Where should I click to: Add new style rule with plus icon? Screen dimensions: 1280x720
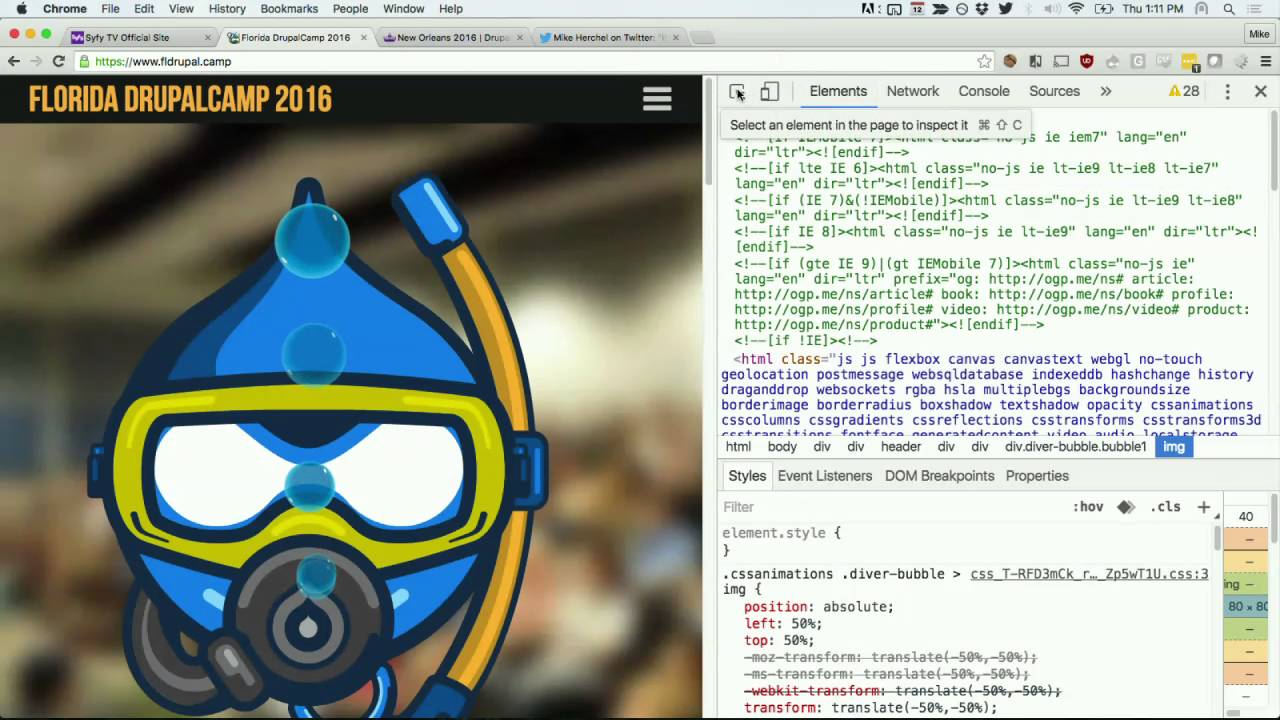pyautogui.click(x=1204, y=507)
